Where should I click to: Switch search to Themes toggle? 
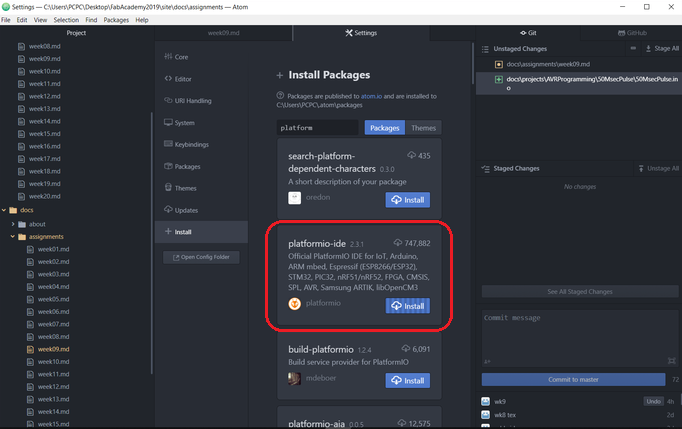point(423,128)
